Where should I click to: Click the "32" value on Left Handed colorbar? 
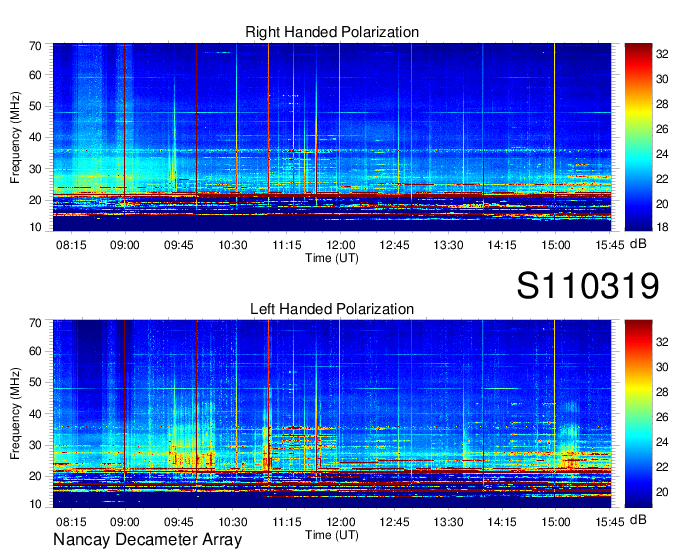(662, 342)
